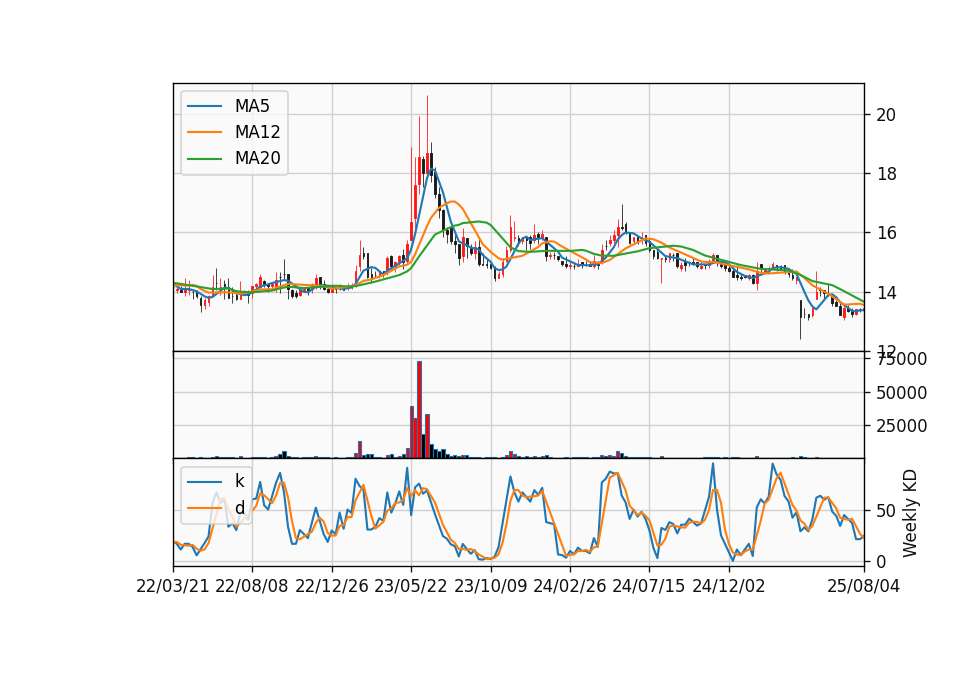Click the date label 24/12/02
The width and height of the screenshot is (960, 690).
pos(729,587)
